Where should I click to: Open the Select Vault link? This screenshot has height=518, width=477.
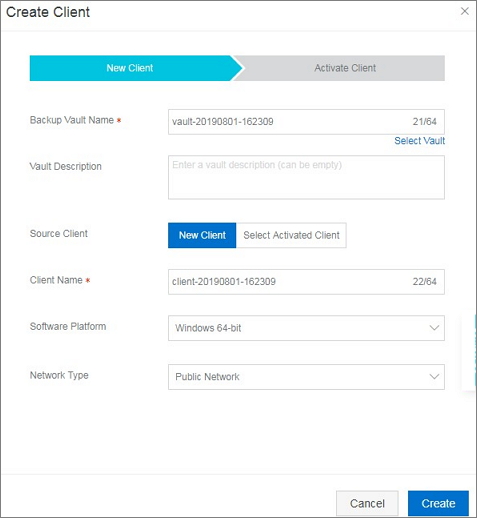(x=420, y=141)
